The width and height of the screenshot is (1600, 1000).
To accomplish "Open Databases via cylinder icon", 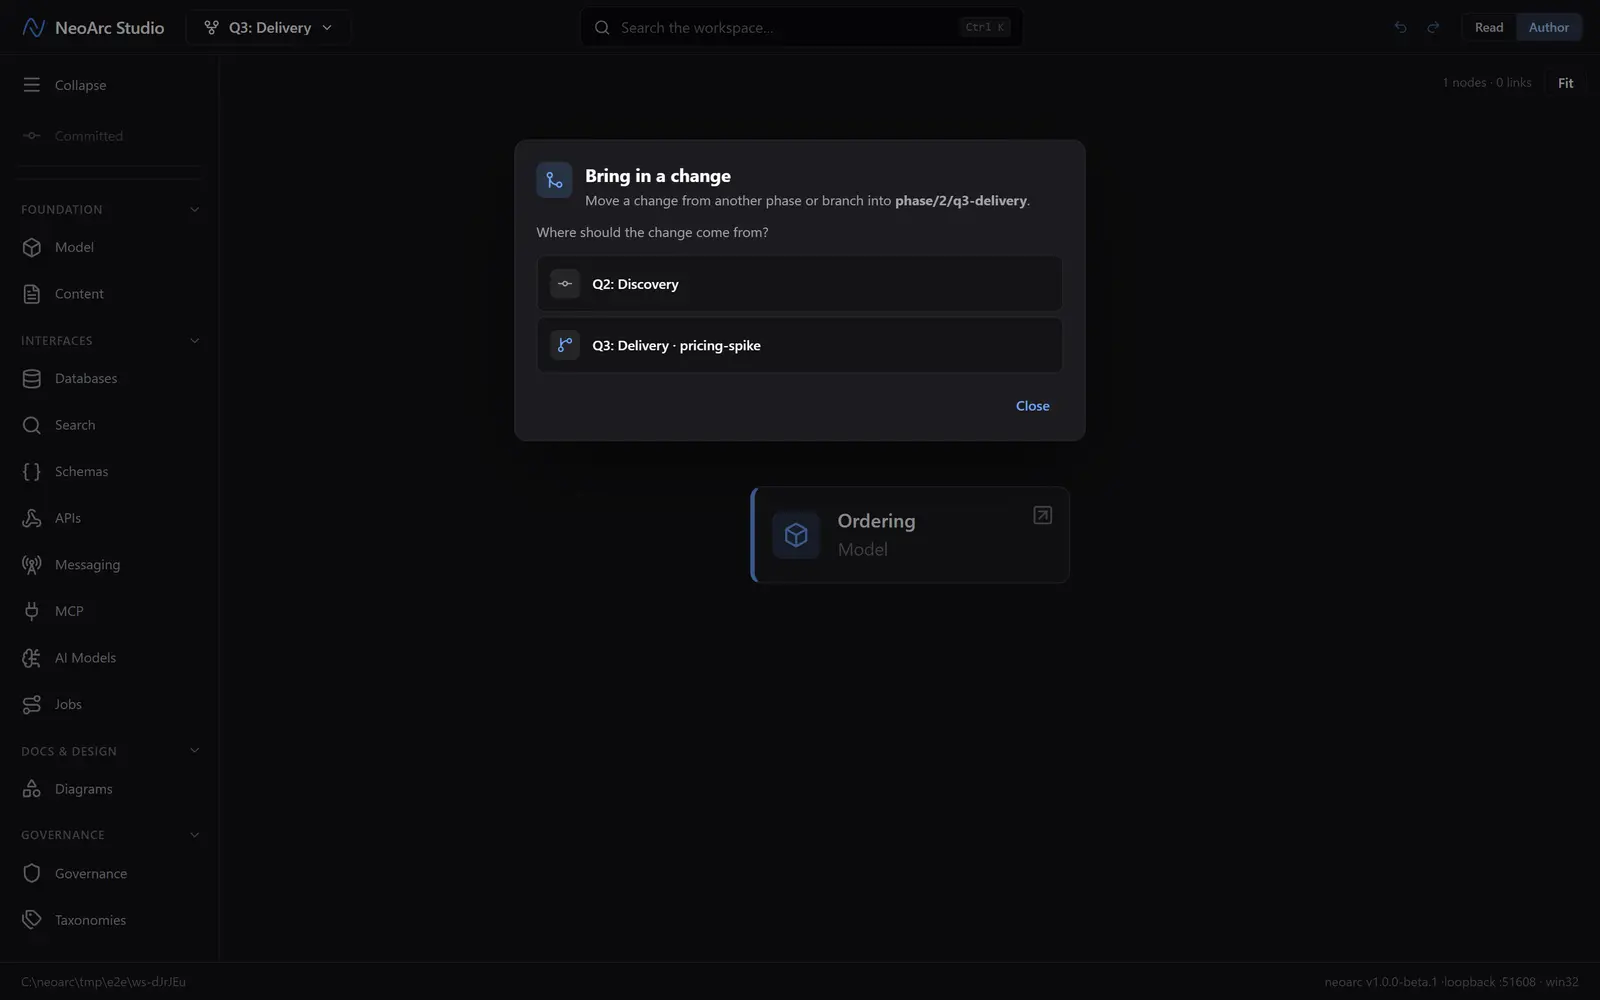I will coord(32,379).
